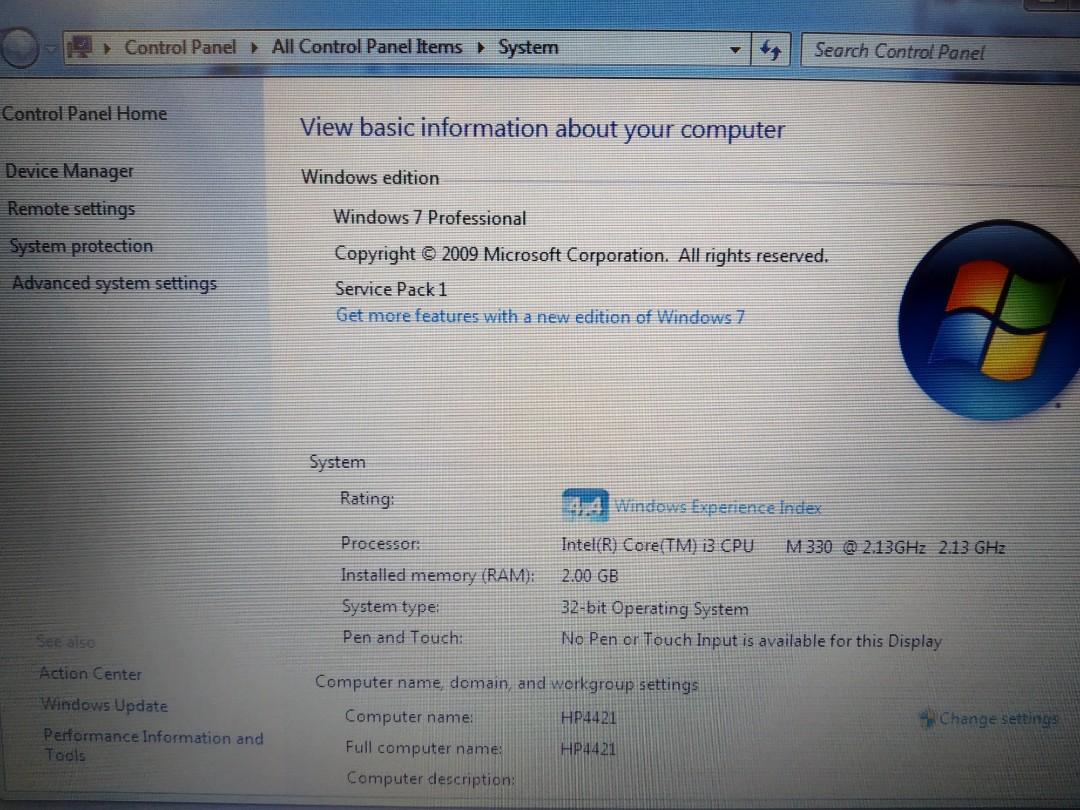
Task: Click the 'Computer description:' label
Action: point(430,778)
